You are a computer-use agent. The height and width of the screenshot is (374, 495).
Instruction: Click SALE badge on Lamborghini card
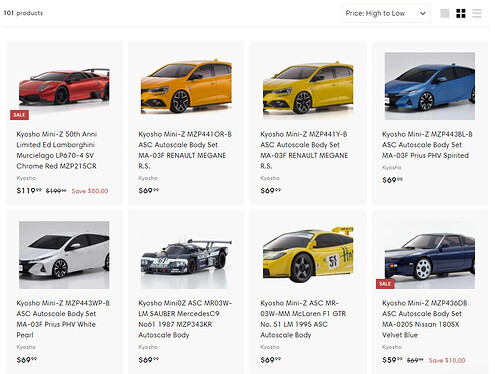[19, 115]
